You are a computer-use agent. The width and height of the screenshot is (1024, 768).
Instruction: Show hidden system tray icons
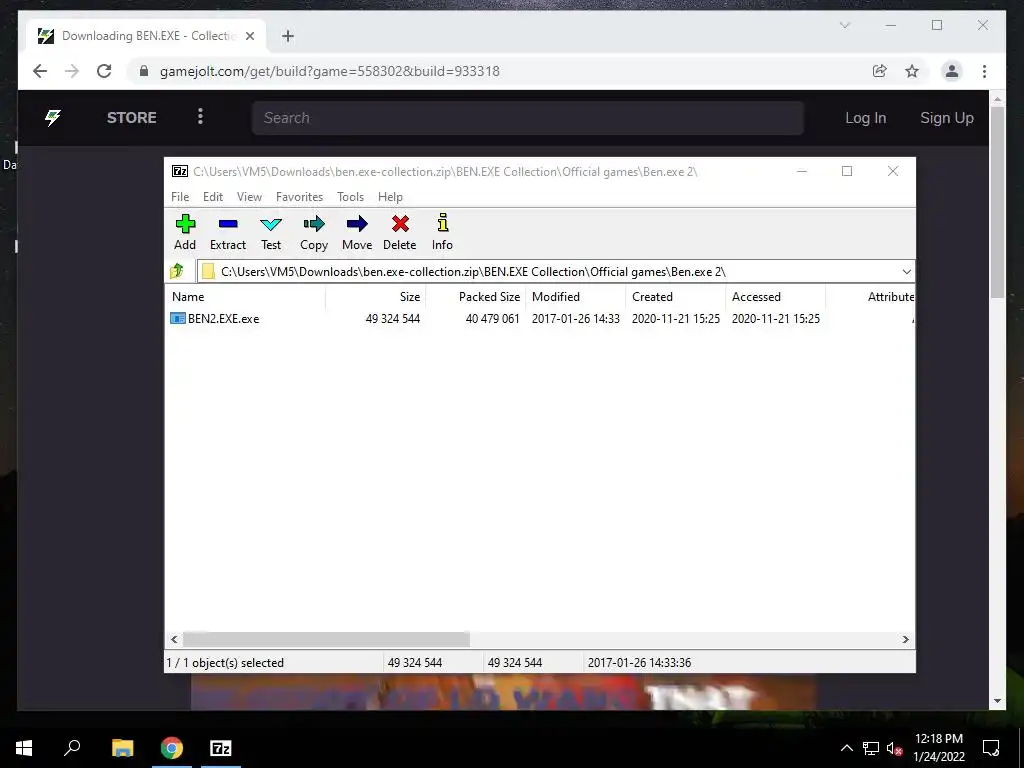point(846,748)
